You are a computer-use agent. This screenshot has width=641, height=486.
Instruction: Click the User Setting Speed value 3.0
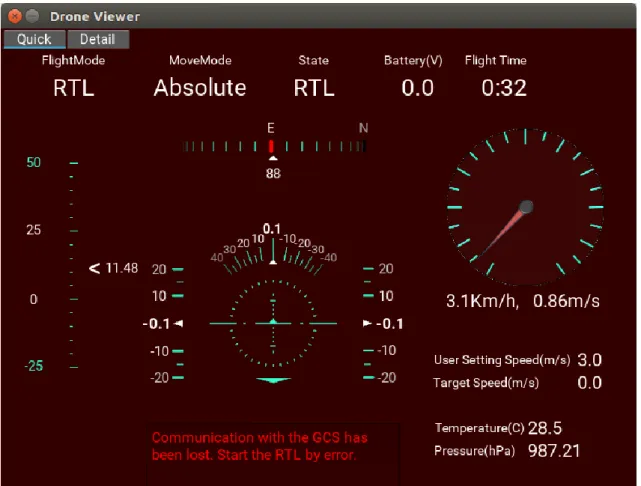tap(589, 360)
